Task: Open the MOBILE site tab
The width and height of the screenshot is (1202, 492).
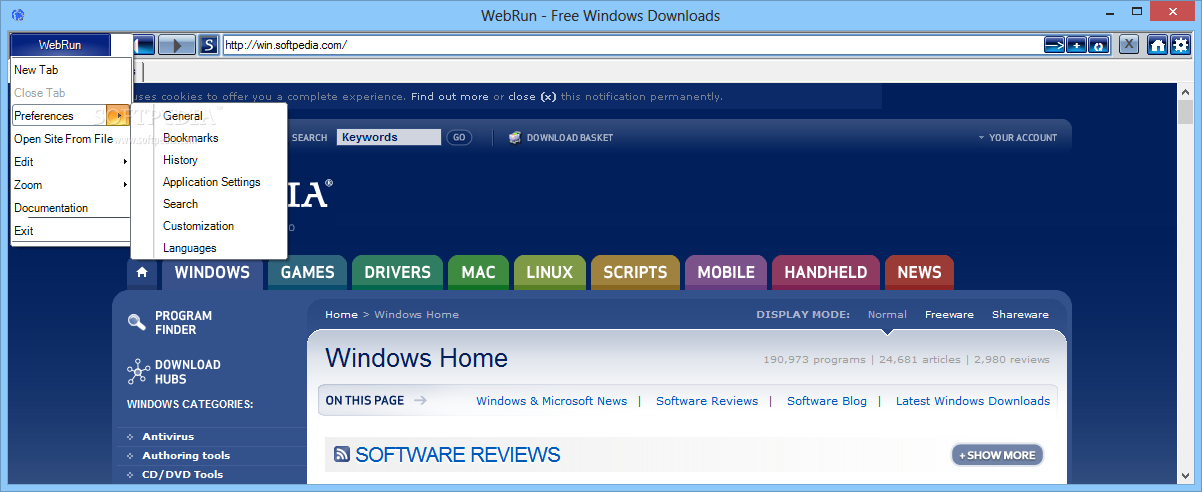Action: pyautogui.click(x=726, y=272)
